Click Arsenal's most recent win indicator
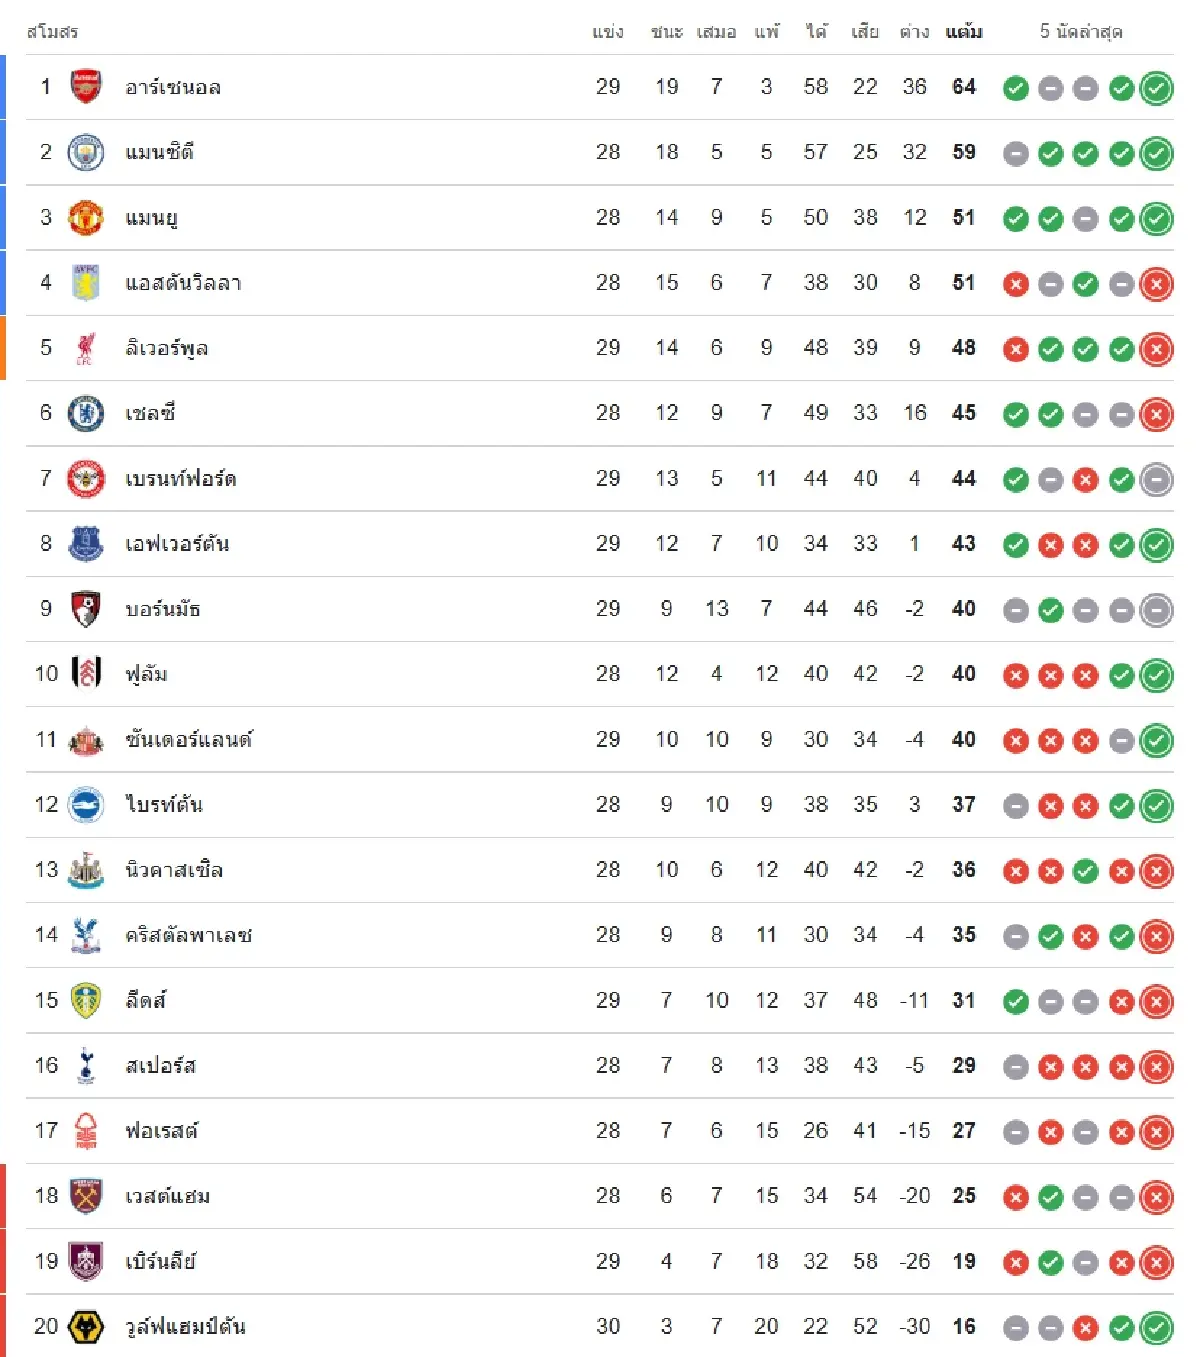This screenshot has height=1357, width=1200. (x=1155, y=87)
